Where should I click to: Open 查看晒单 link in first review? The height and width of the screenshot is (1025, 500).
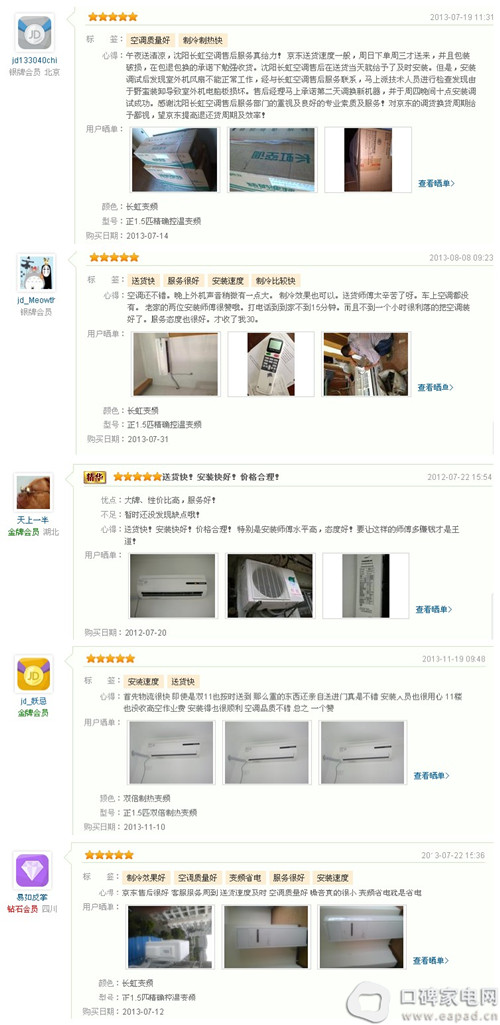(x=436, y=184)
